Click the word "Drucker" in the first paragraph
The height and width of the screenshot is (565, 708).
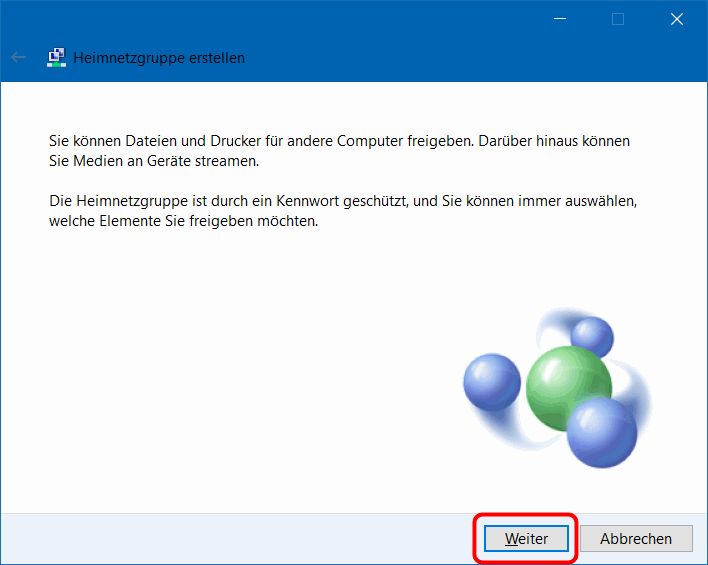[232, 142]
